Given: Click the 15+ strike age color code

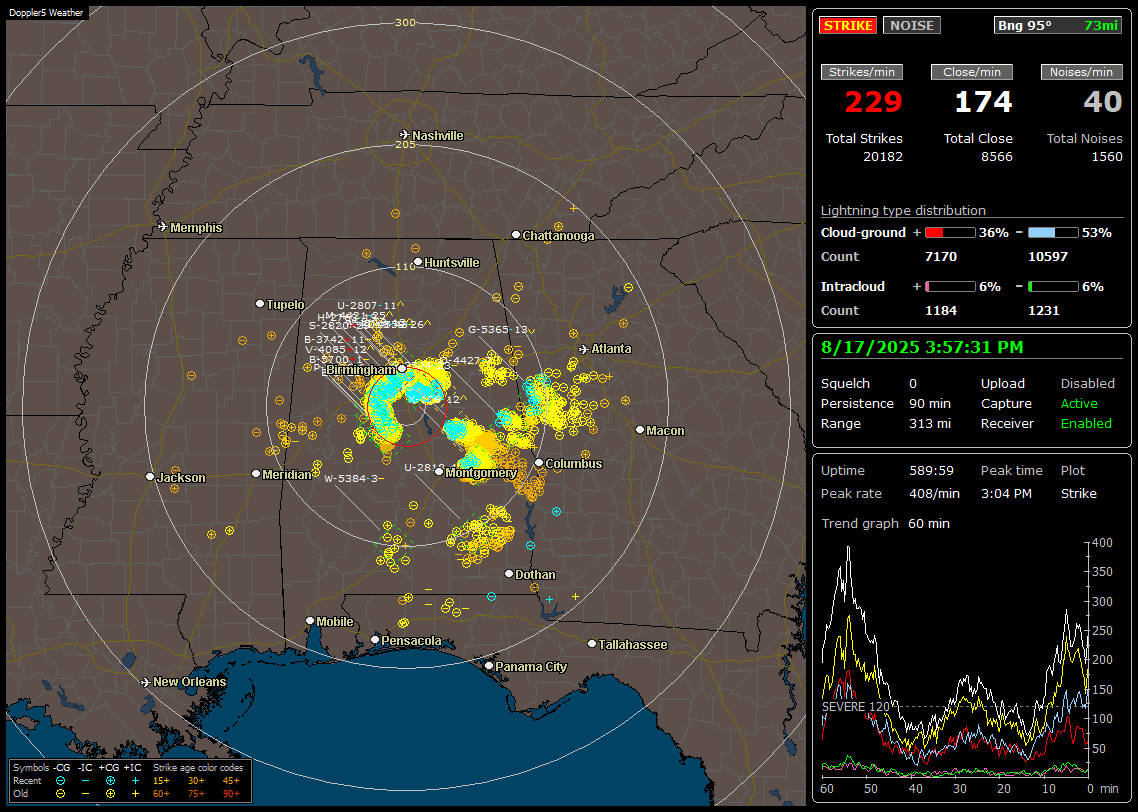Looking at the screenshot, I should coord(161,781).
